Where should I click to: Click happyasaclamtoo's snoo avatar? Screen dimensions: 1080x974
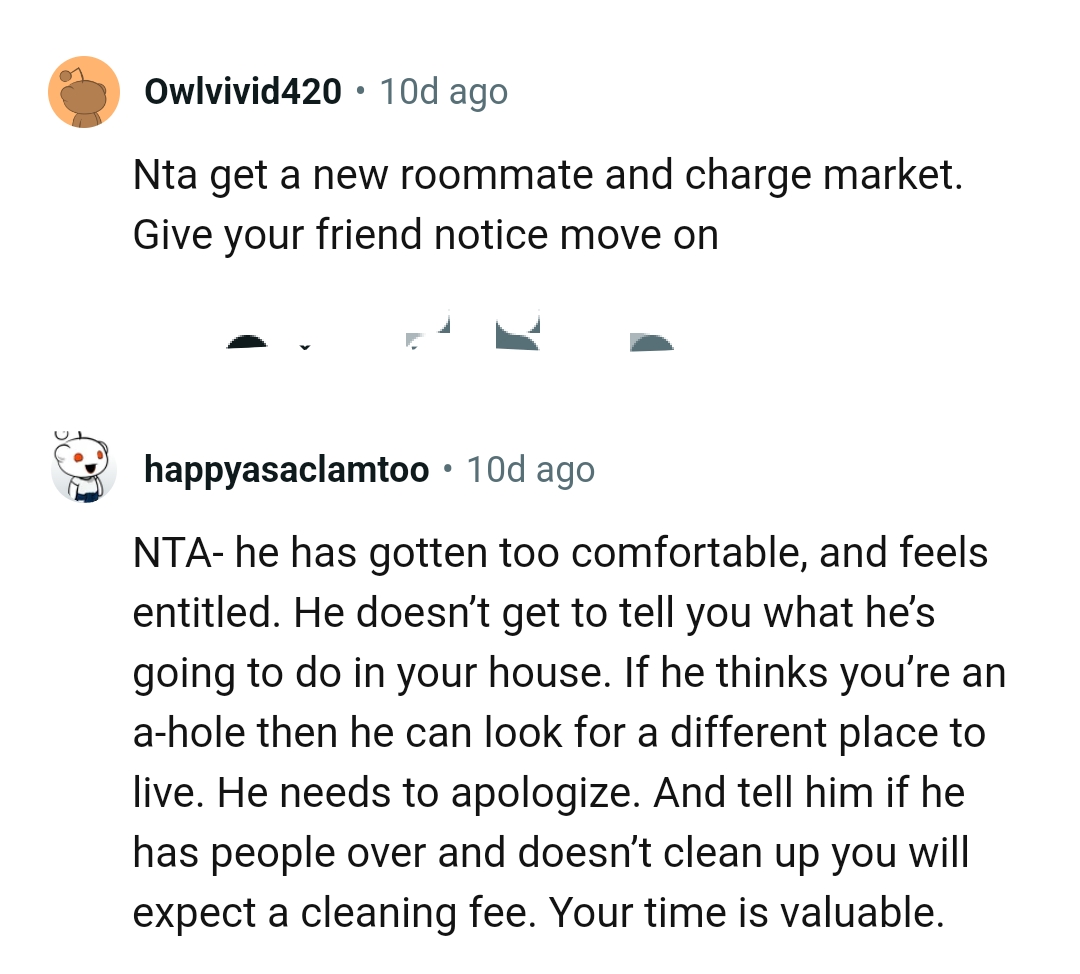[x=84, y=468]
